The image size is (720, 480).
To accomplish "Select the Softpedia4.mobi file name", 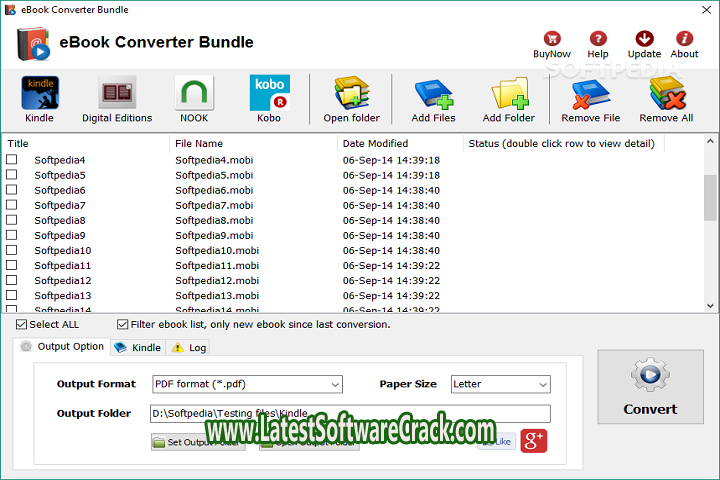I will click(x=214, y=160).
